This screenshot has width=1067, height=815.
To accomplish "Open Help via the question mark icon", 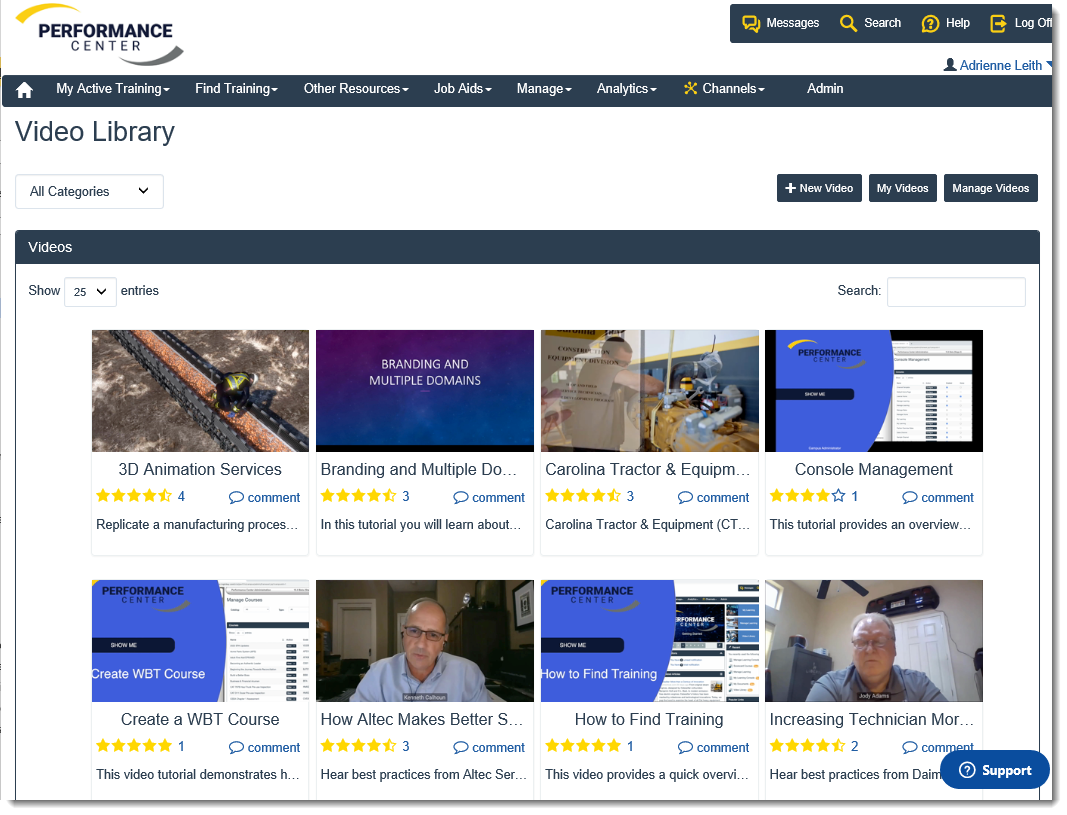I will point(930,24).
